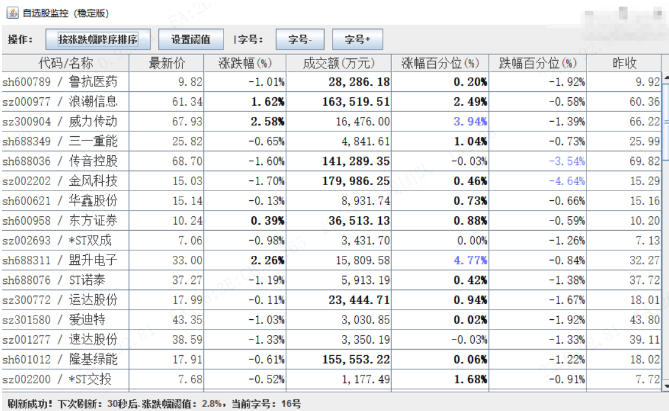Image resolution: width=669 pixels, height=411 pixels.
Task: Click blue 4.77% percentile for 盟升电子
Action: pos(470,260)
